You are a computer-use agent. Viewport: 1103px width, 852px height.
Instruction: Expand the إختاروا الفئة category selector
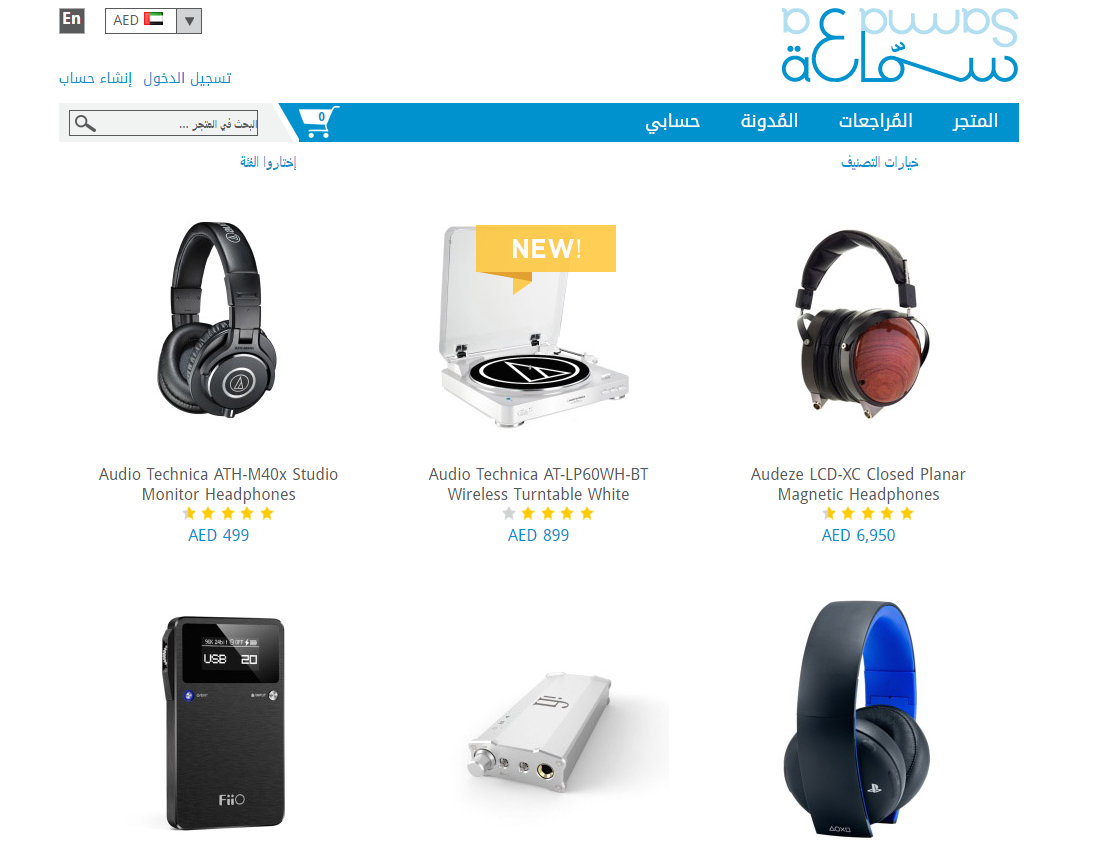click(x=268, y=163)
